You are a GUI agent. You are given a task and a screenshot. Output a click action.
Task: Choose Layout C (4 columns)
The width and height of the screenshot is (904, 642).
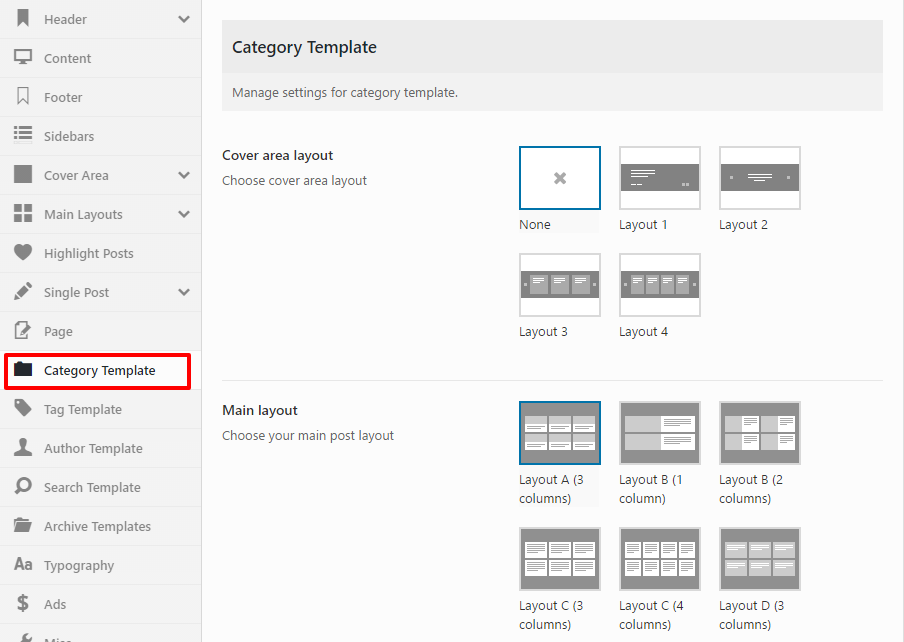(659, 558)
